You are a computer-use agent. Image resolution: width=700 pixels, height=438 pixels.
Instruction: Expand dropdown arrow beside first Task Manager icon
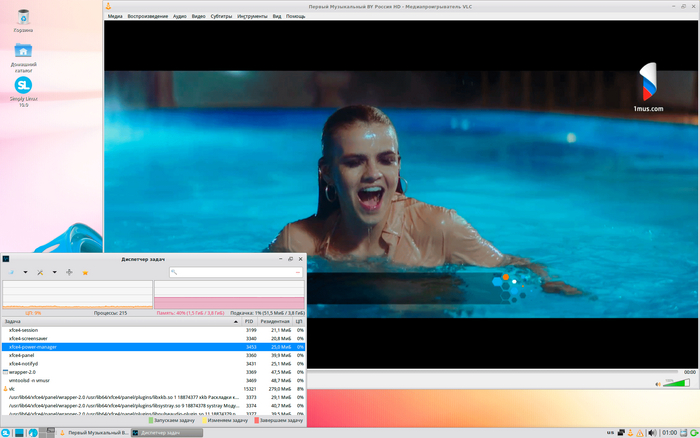tap(25, 272)
